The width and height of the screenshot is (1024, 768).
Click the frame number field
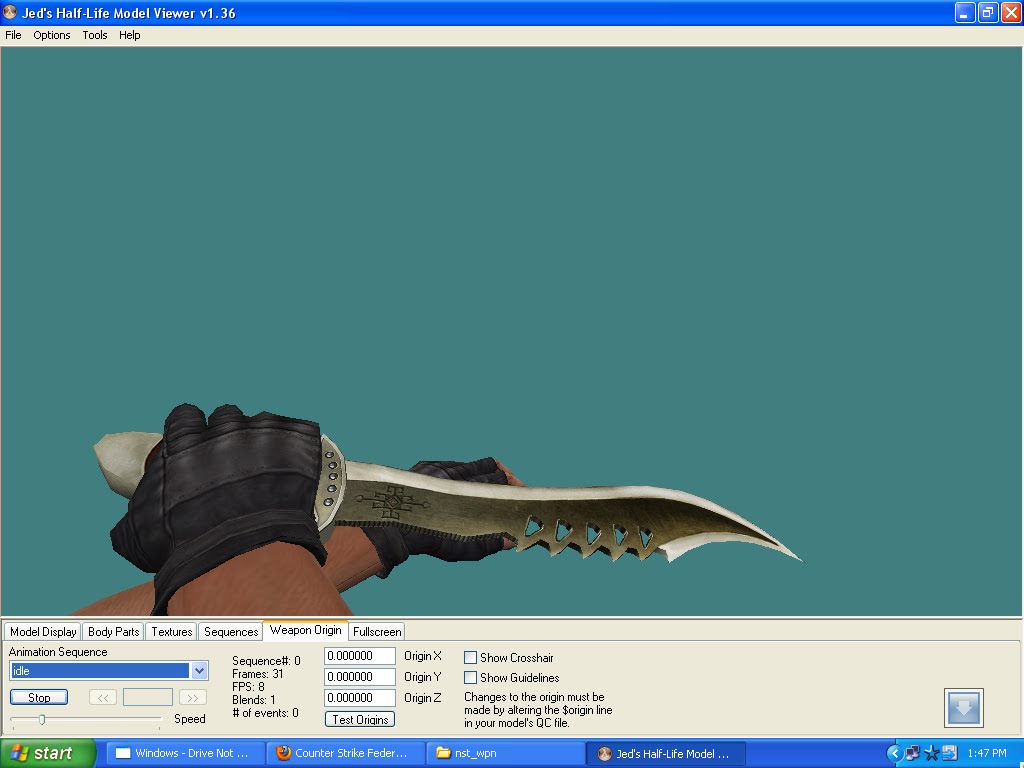(148, 697)
